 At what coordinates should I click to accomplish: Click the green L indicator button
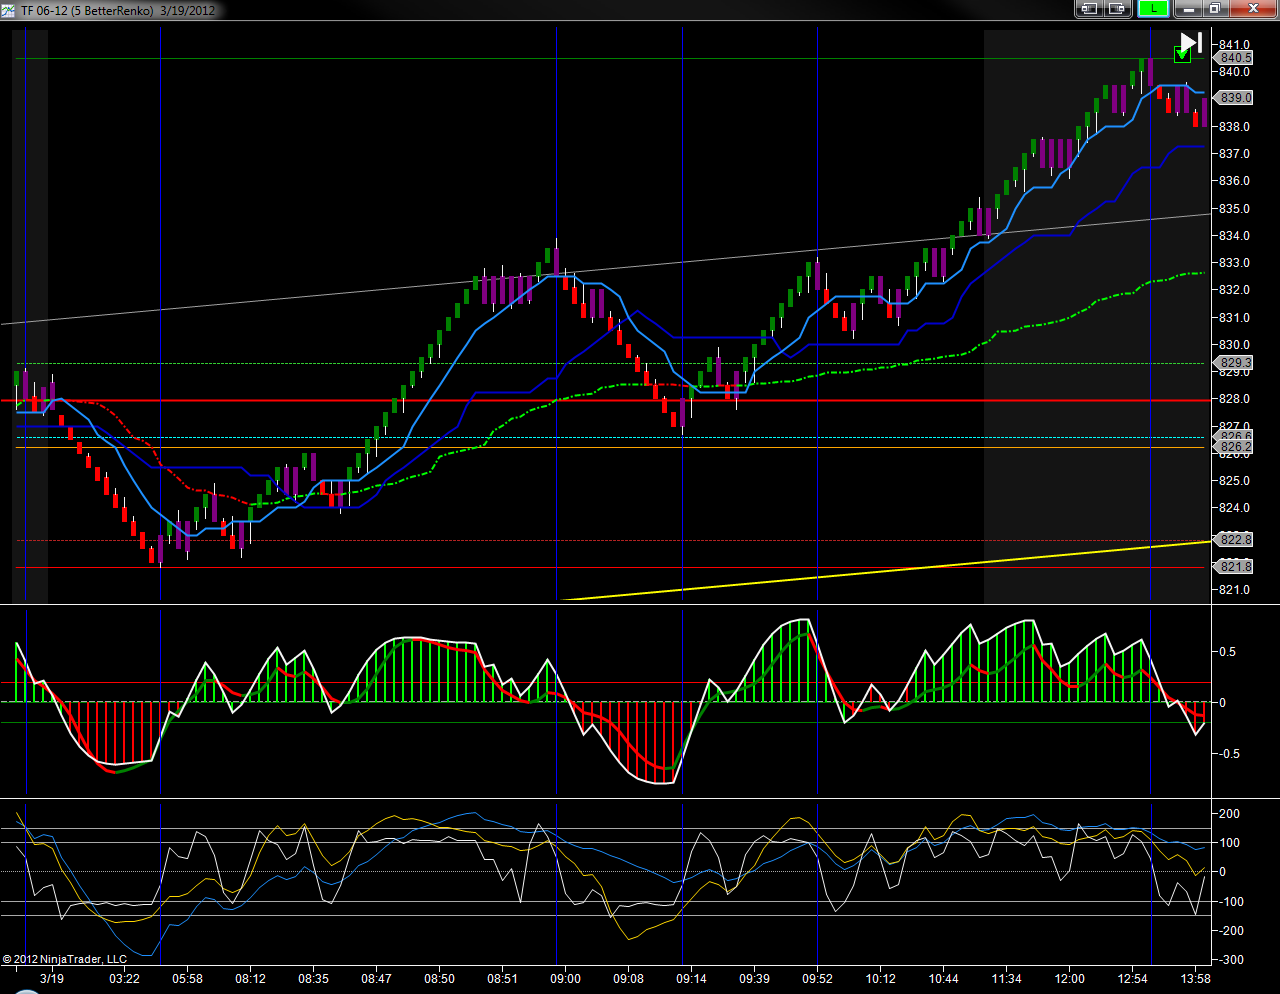(x=1153, y=9)
